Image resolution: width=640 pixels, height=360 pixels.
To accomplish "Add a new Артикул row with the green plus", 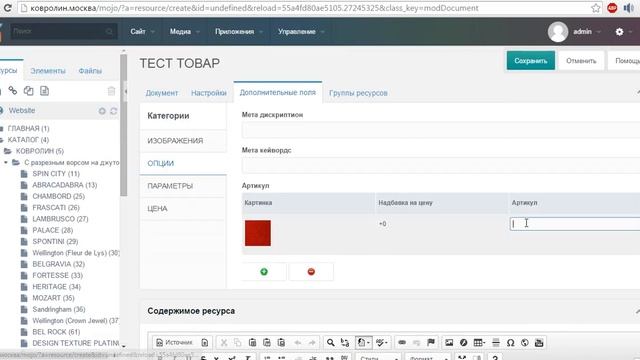I will (x=264, y=271).
